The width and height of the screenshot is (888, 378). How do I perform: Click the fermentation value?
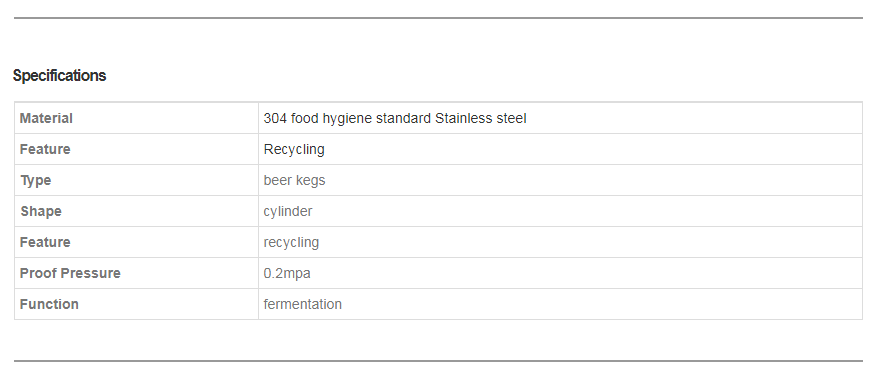tap(302, 304)
